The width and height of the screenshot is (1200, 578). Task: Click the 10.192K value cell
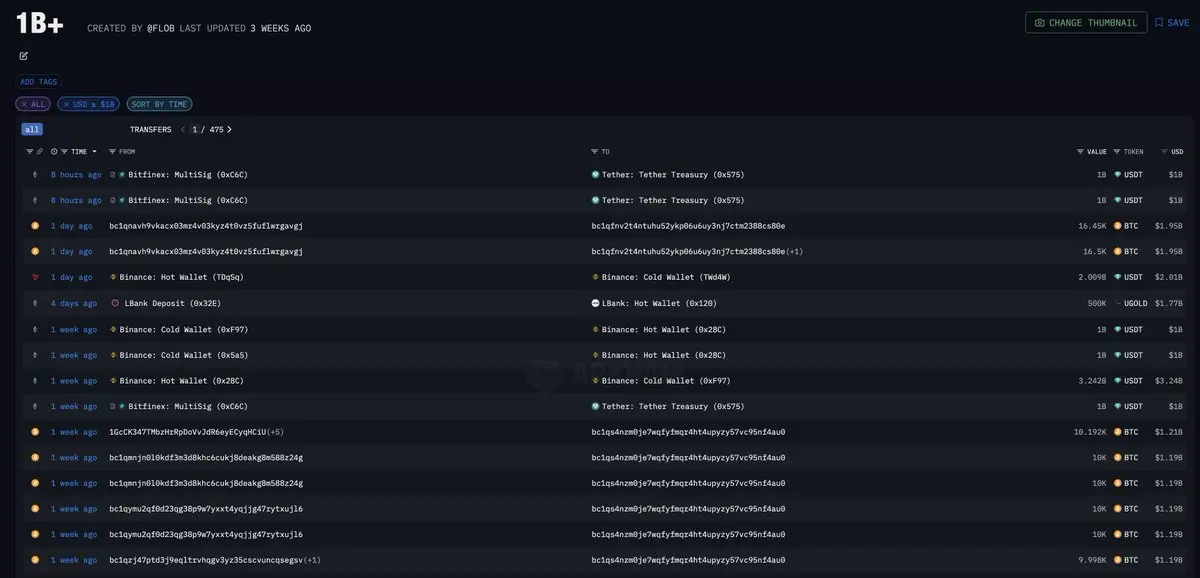point(1090,432)
